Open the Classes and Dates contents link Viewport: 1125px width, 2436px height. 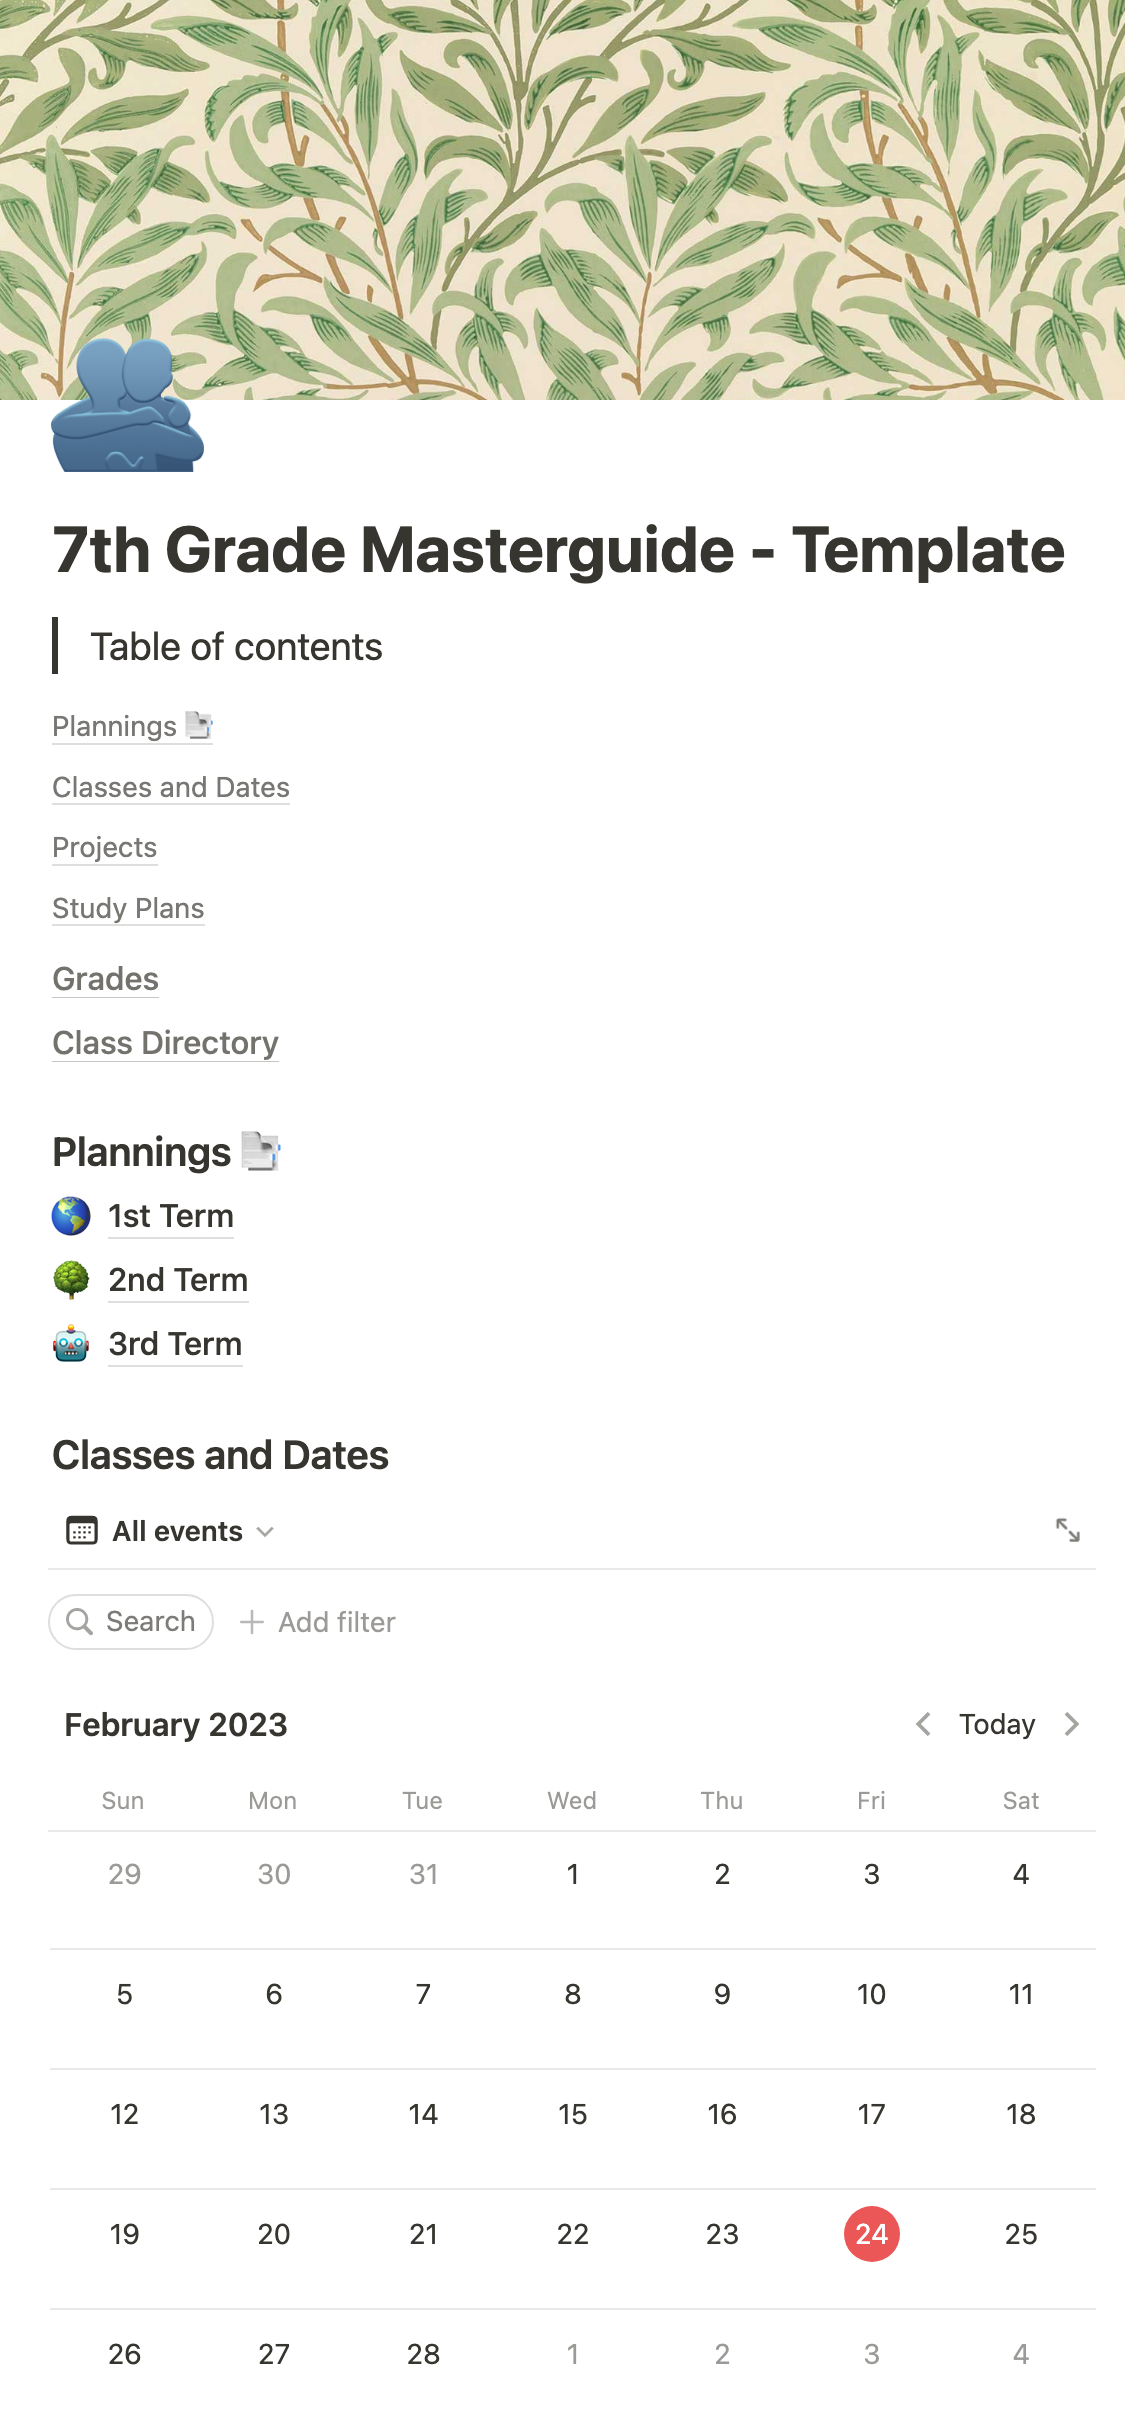coord(171,788)
